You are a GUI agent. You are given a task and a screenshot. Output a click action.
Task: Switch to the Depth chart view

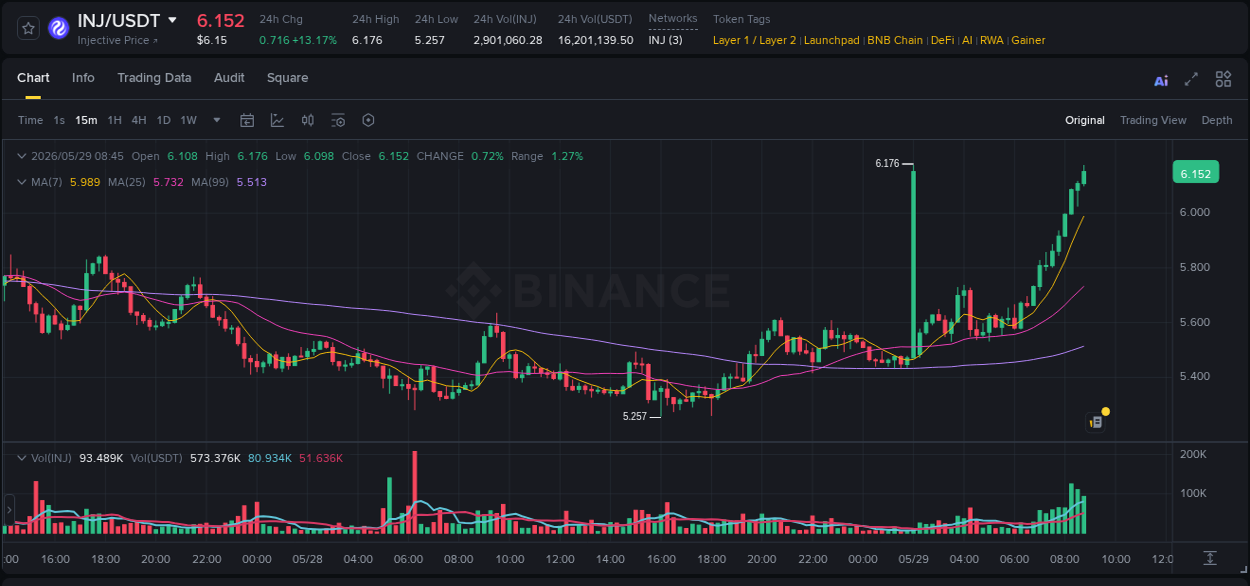tap(1217, 120)
